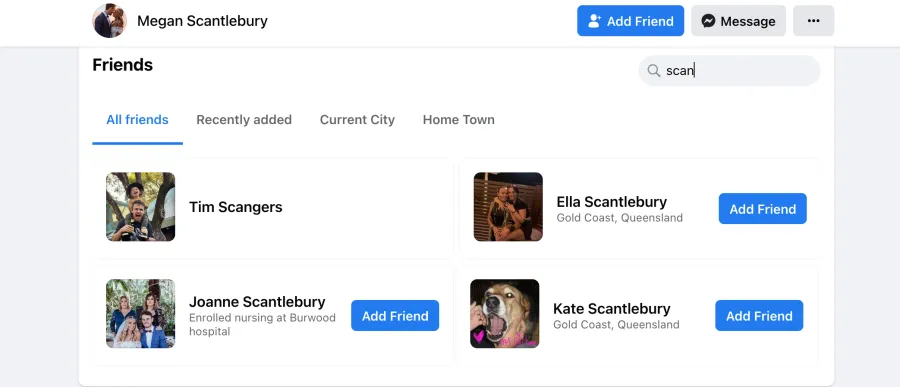Select the Home Town tab
The width and height of the screenshot is (900, 387).
459,119
